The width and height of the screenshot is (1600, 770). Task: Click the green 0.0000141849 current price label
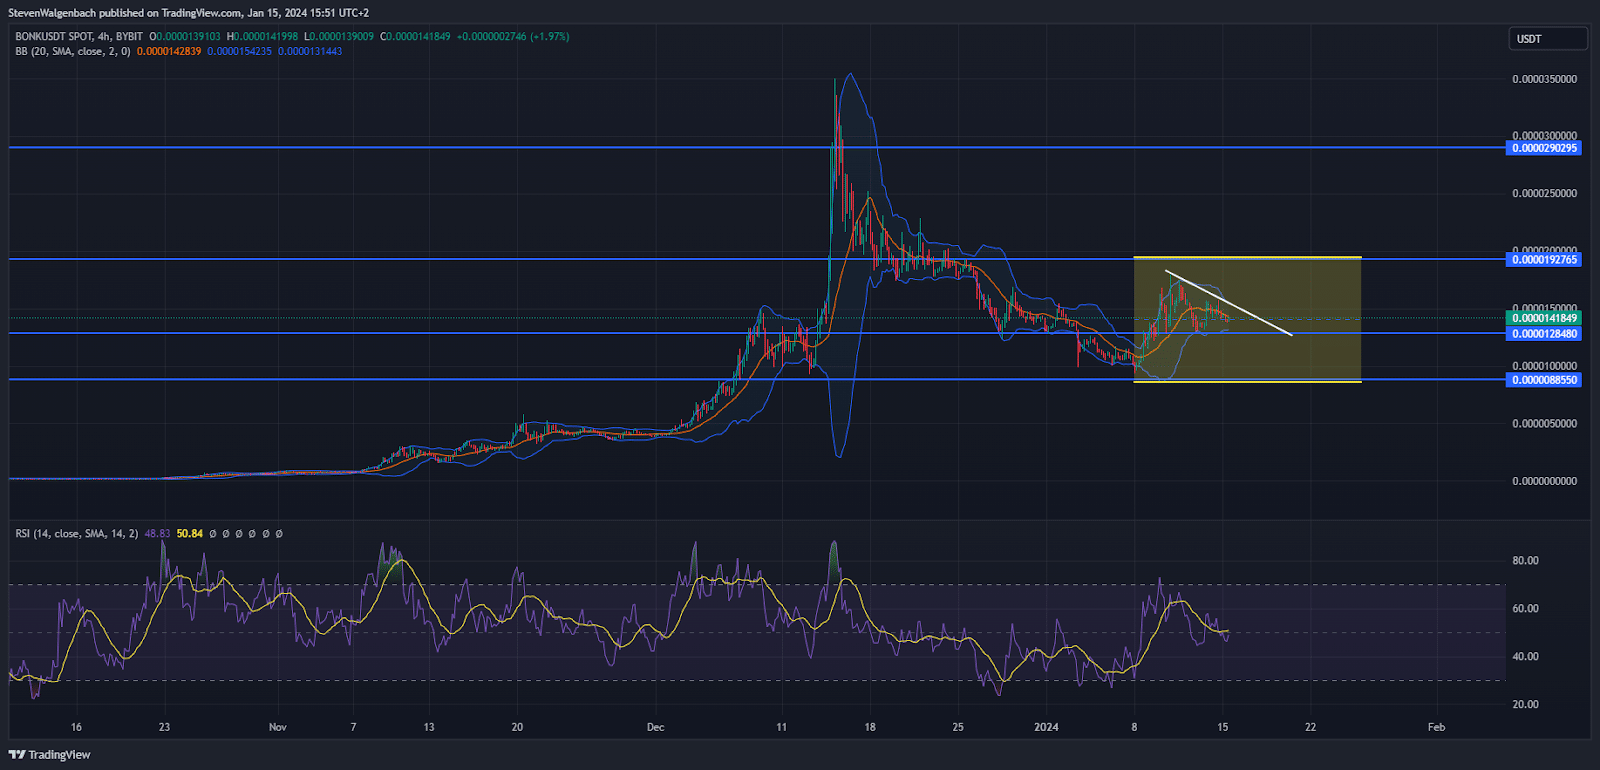1544,318
